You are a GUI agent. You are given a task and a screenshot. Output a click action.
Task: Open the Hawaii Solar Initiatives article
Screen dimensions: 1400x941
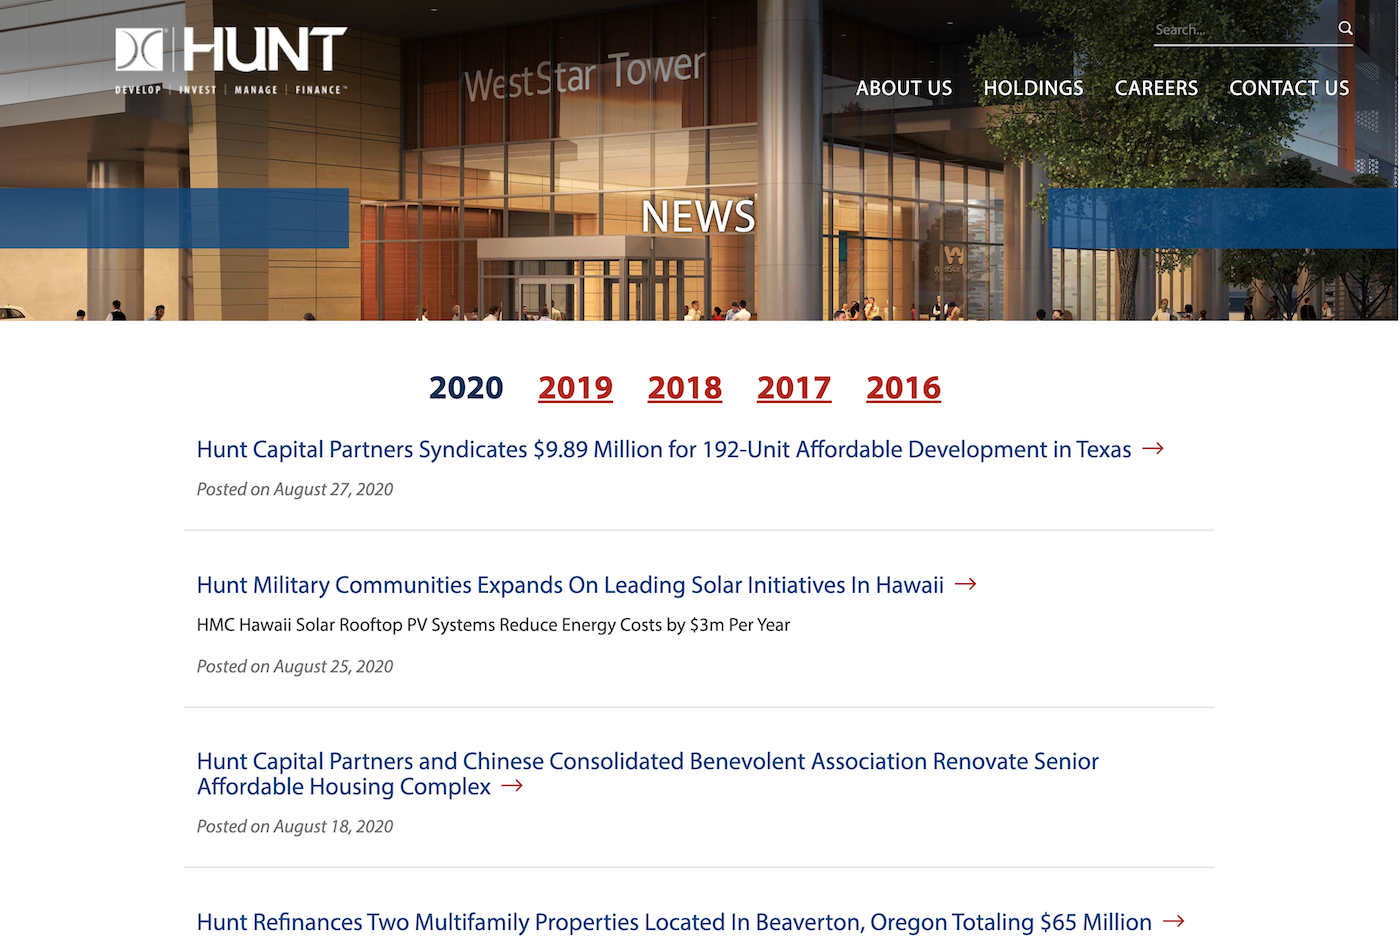pyautogui.click(x=570, y=585)
